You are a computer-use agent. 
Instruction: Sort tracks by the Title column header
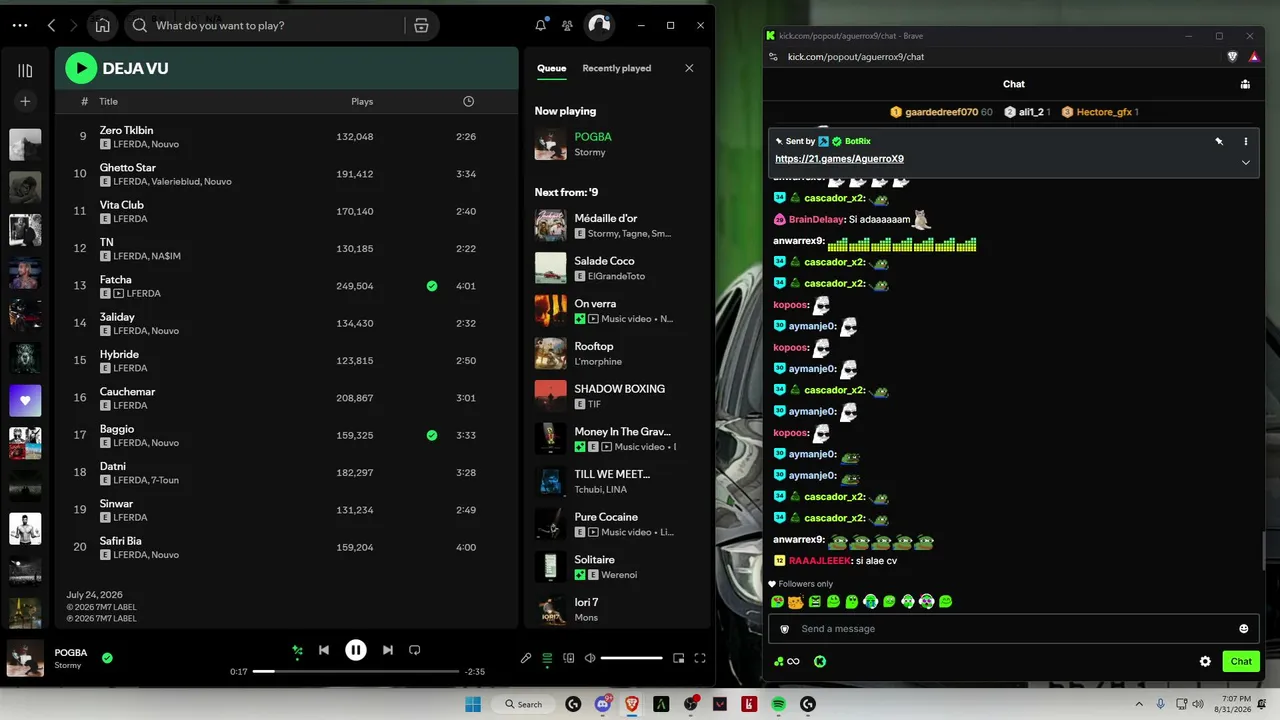coord(109,101)
